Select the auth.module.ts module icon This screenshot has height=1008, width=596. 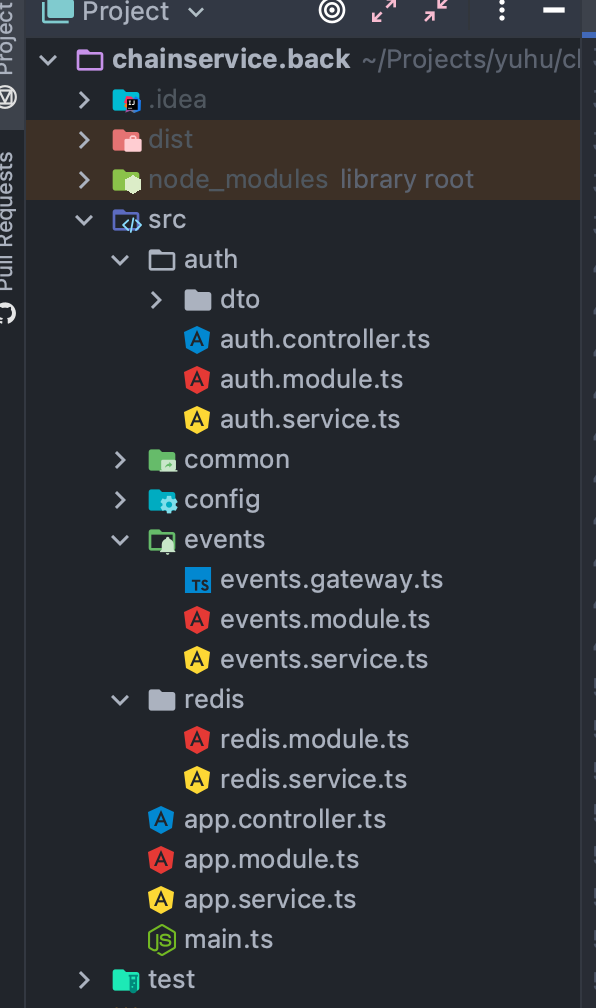(x=197, y=379)
